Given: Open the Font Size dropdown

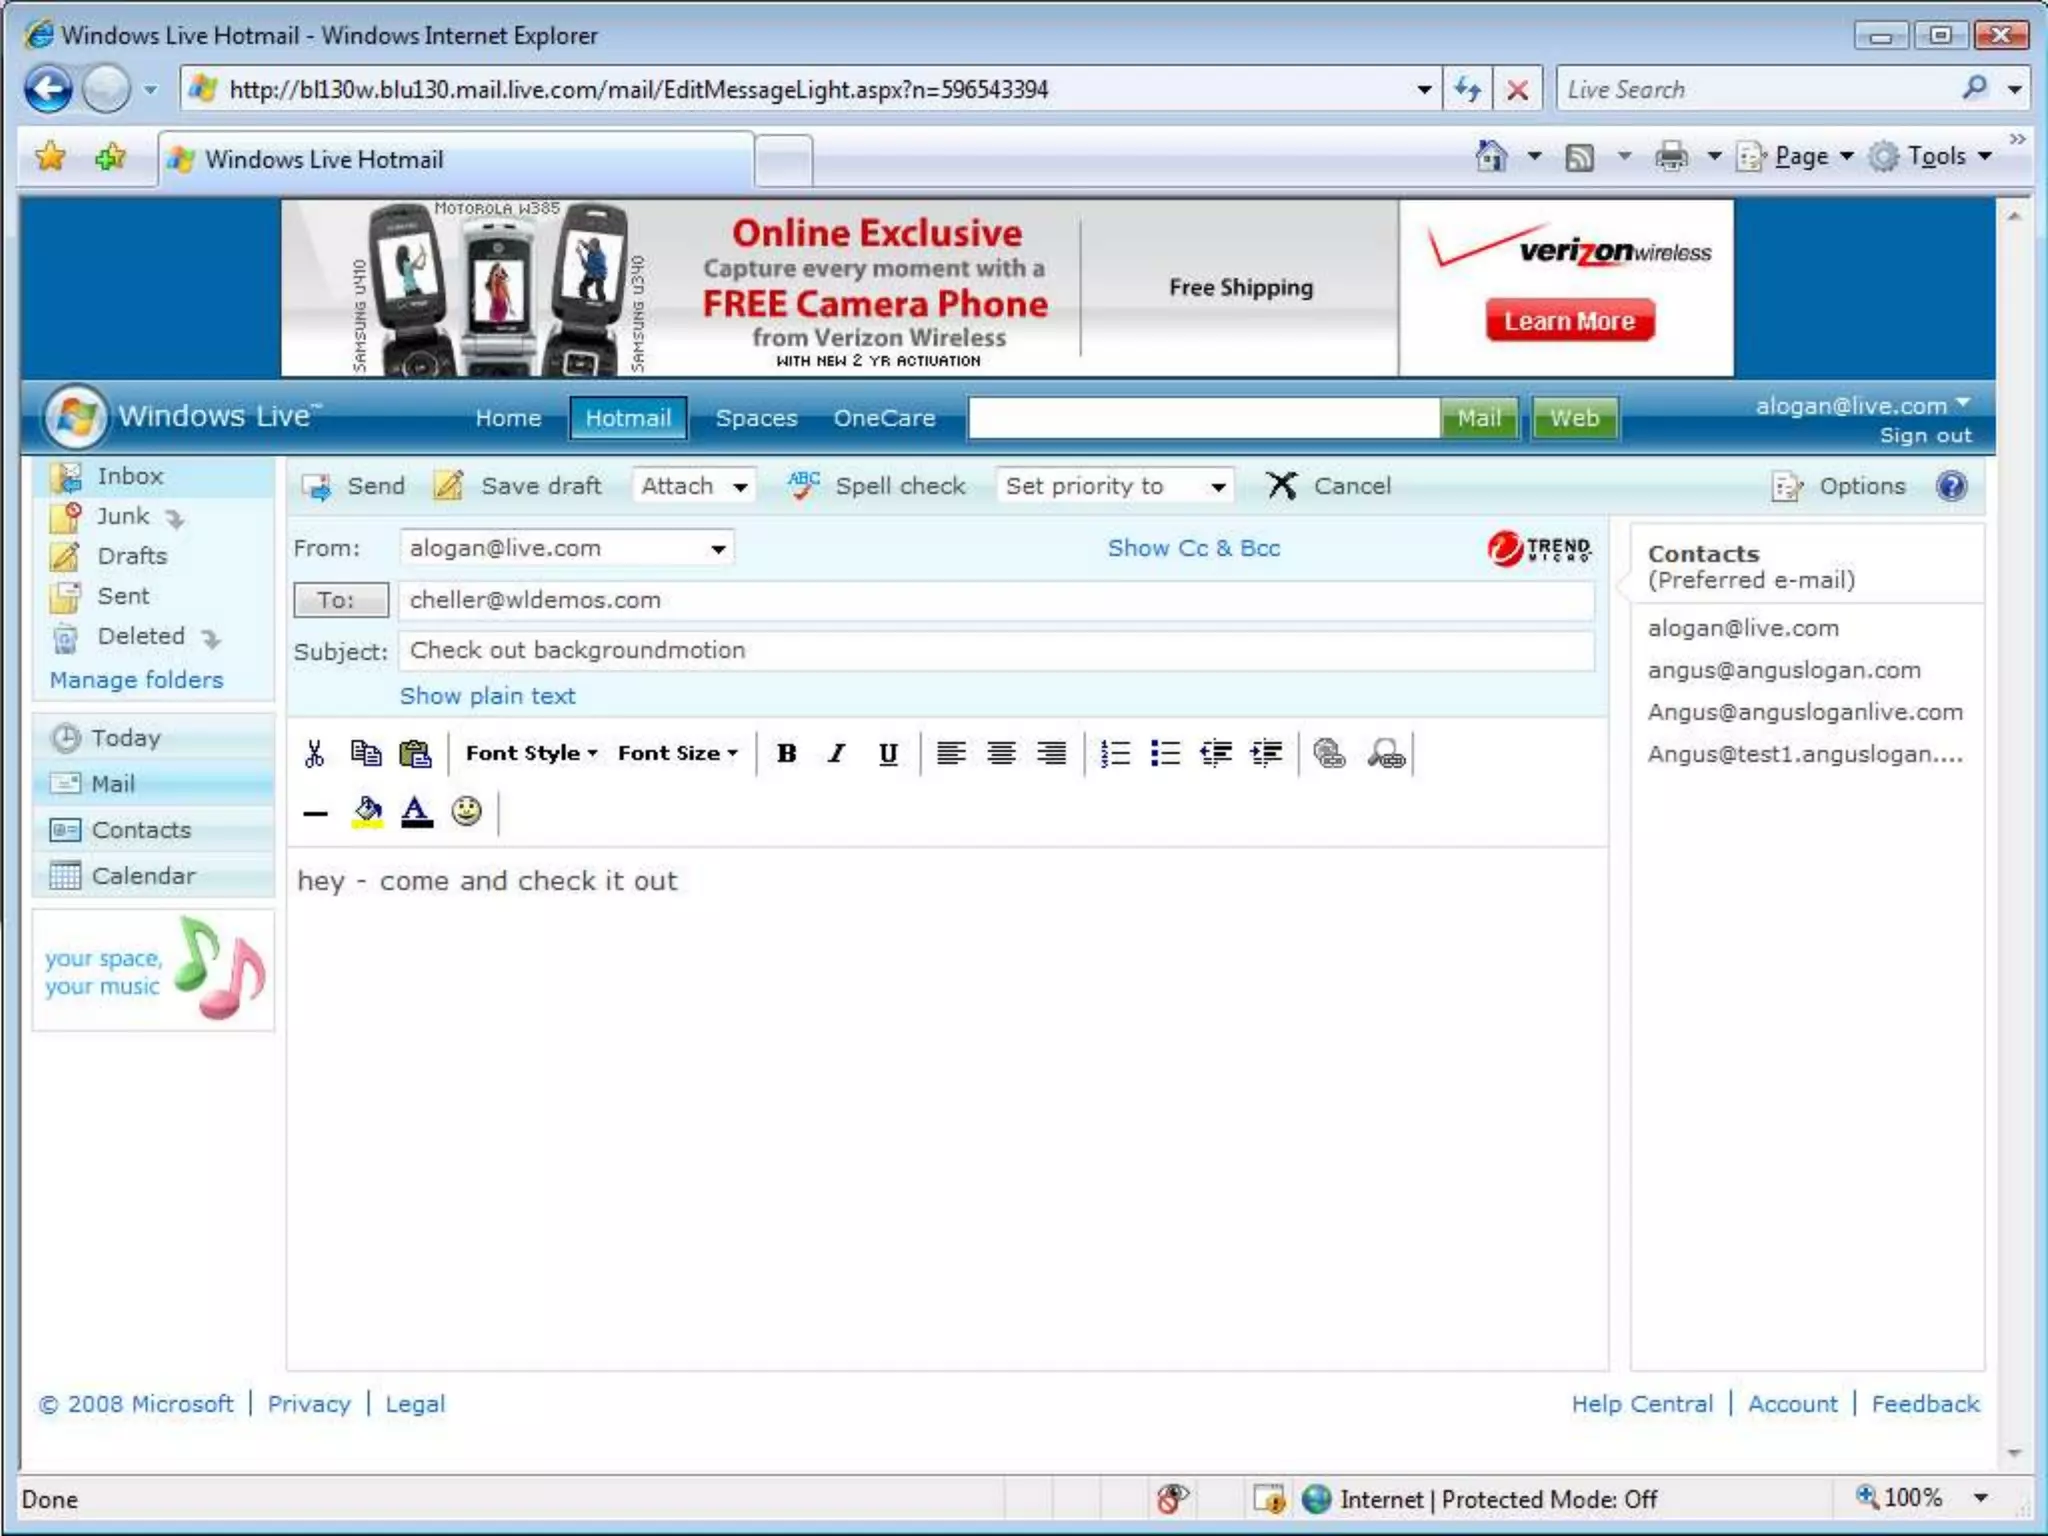Looking at the screenshot, I should (x=677, y=753).
